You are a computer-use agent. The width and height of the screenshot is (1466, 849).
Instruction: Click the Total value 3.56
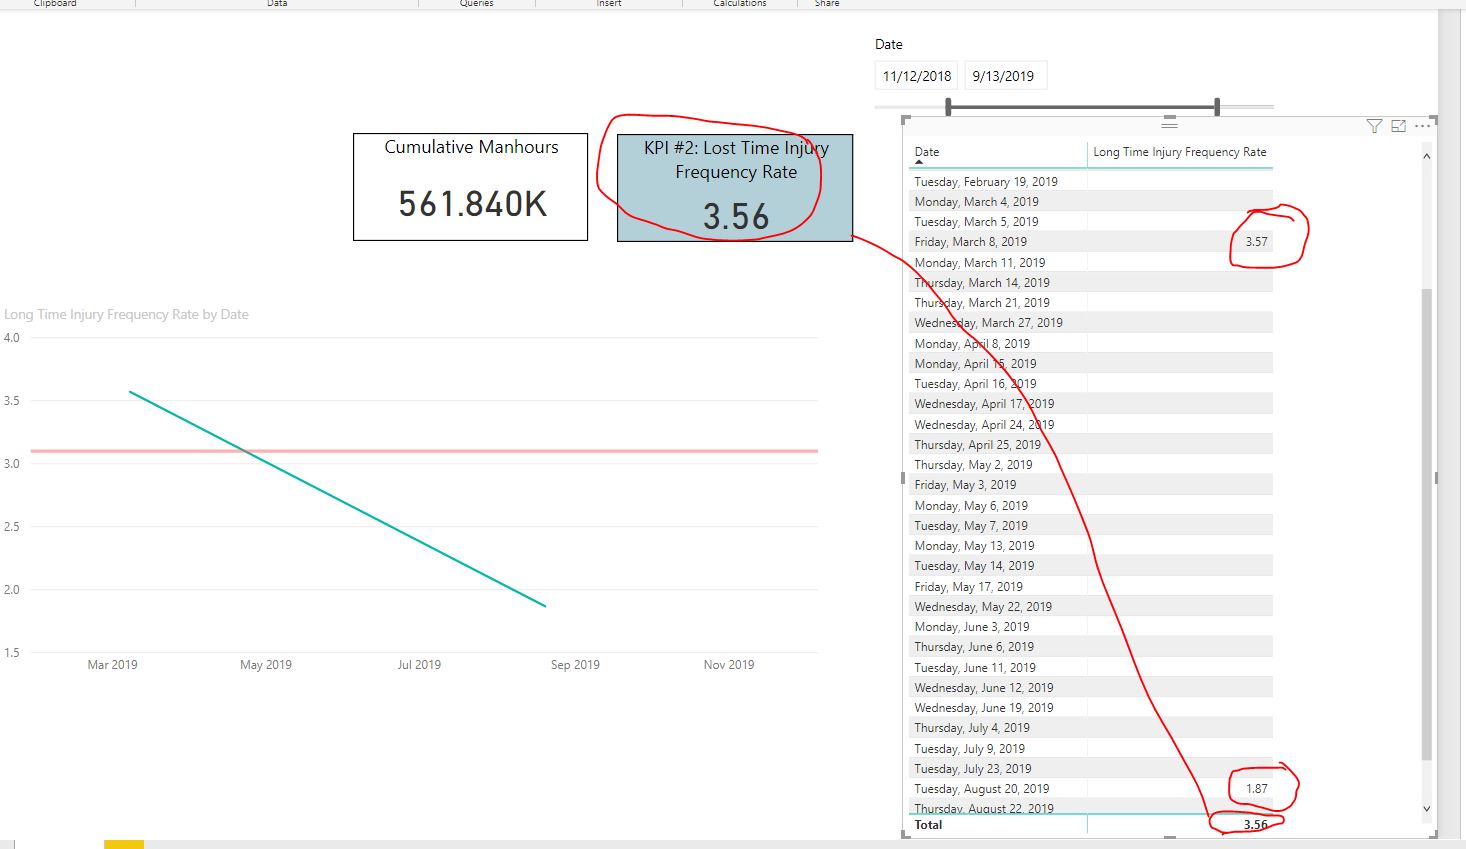pos(1255,825)
